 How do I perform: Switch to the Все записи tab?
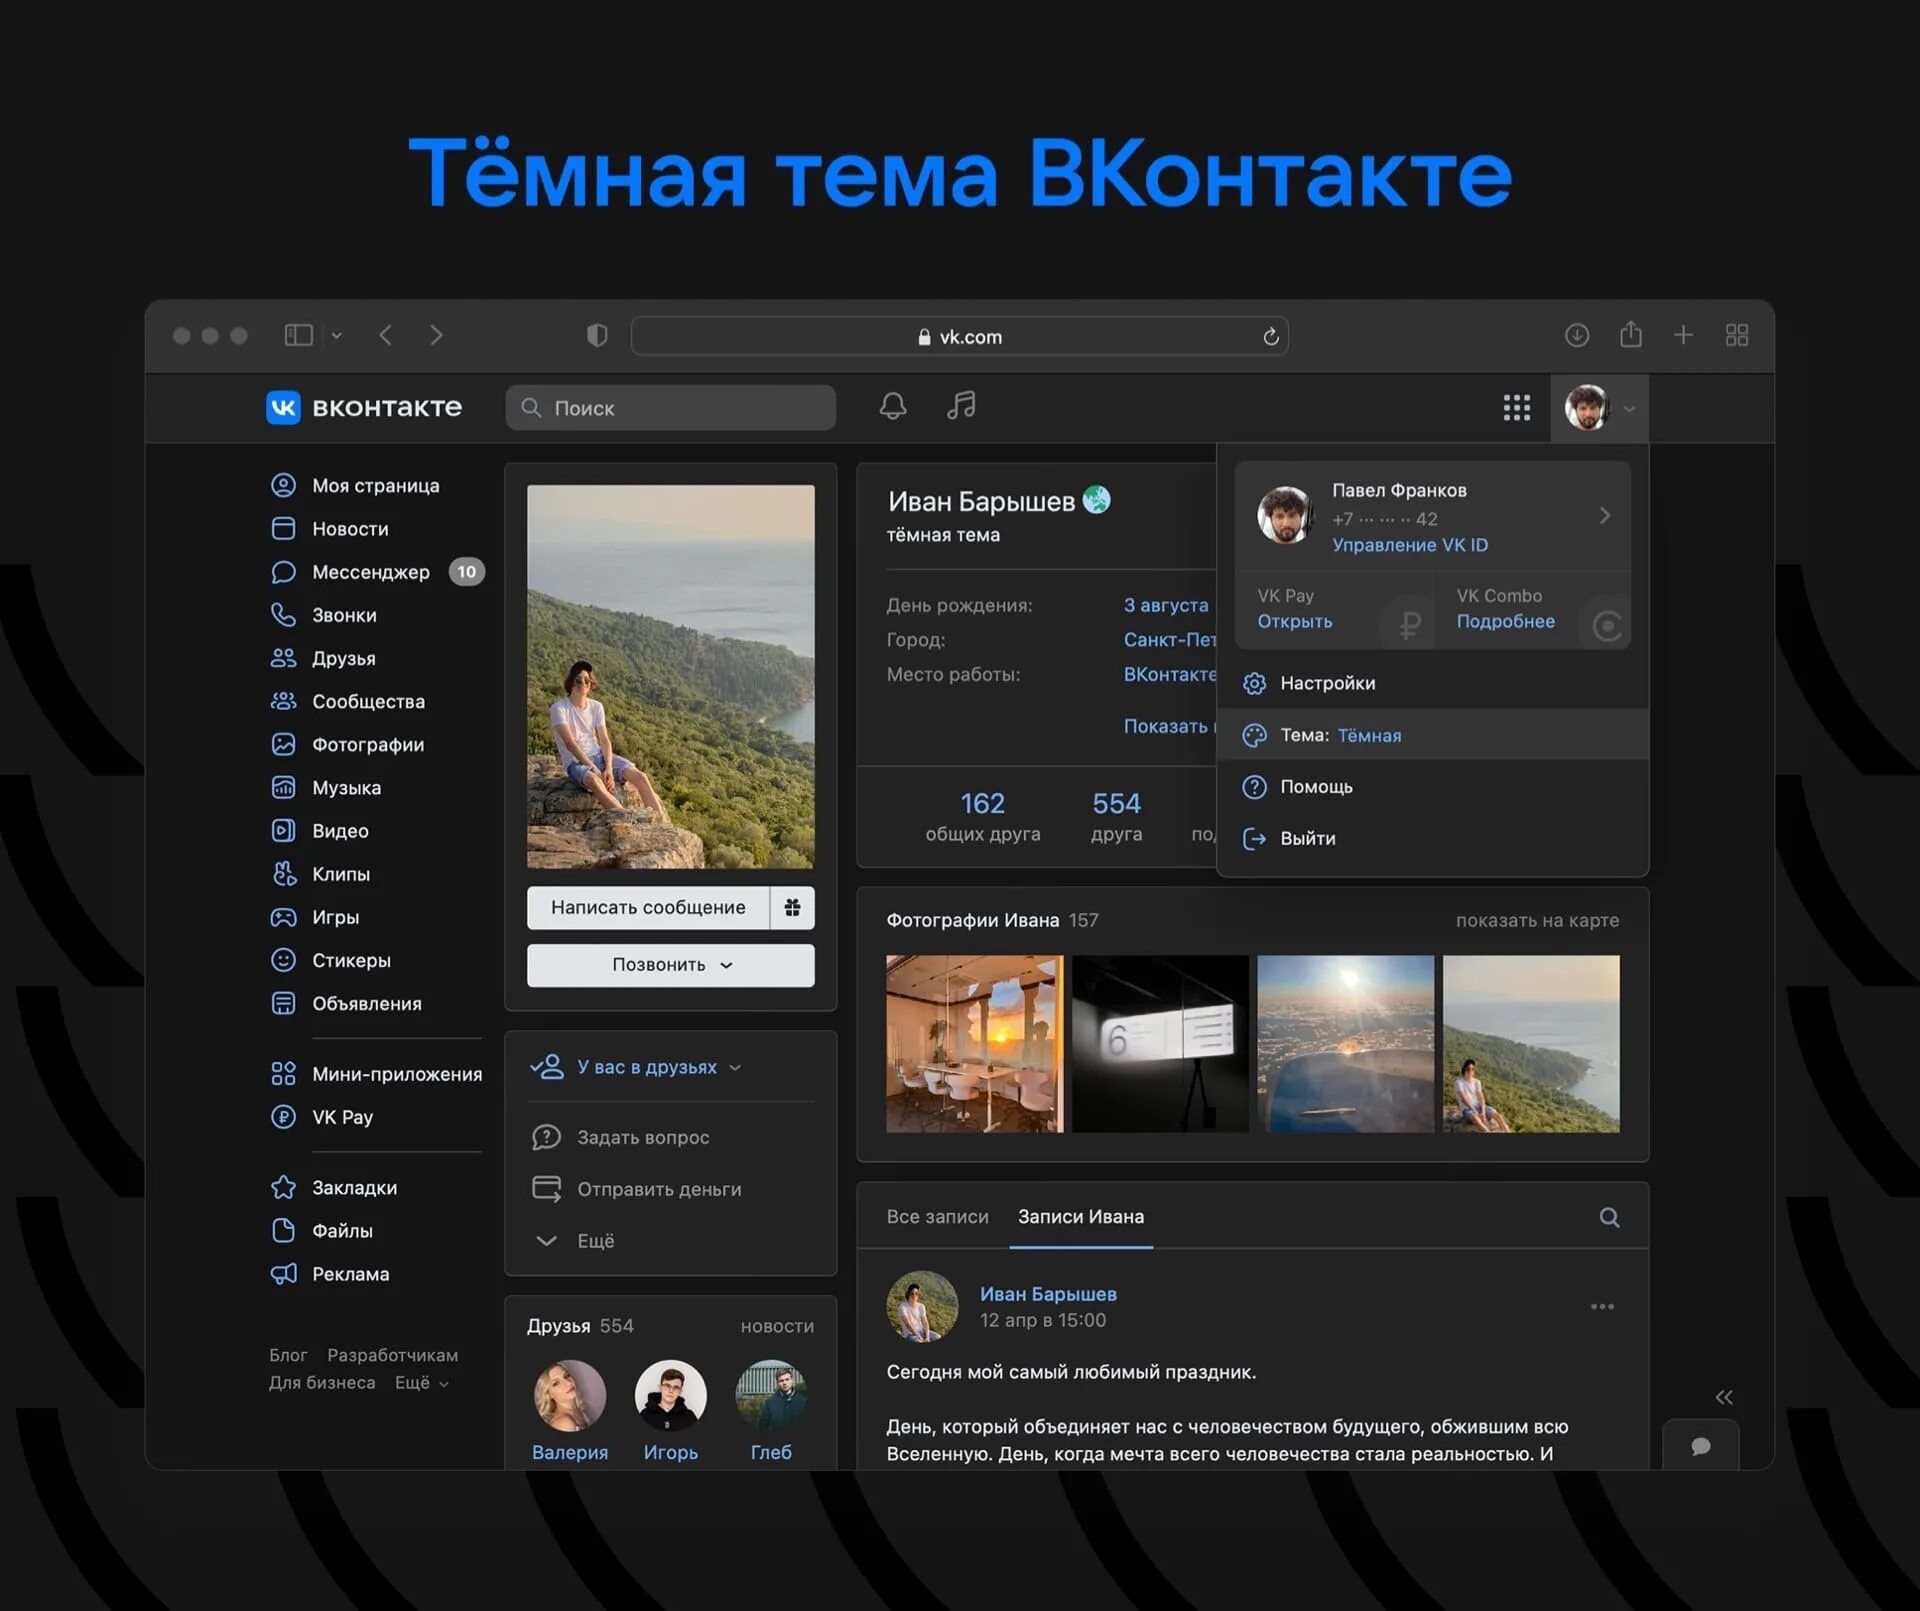click(936, 1217)
